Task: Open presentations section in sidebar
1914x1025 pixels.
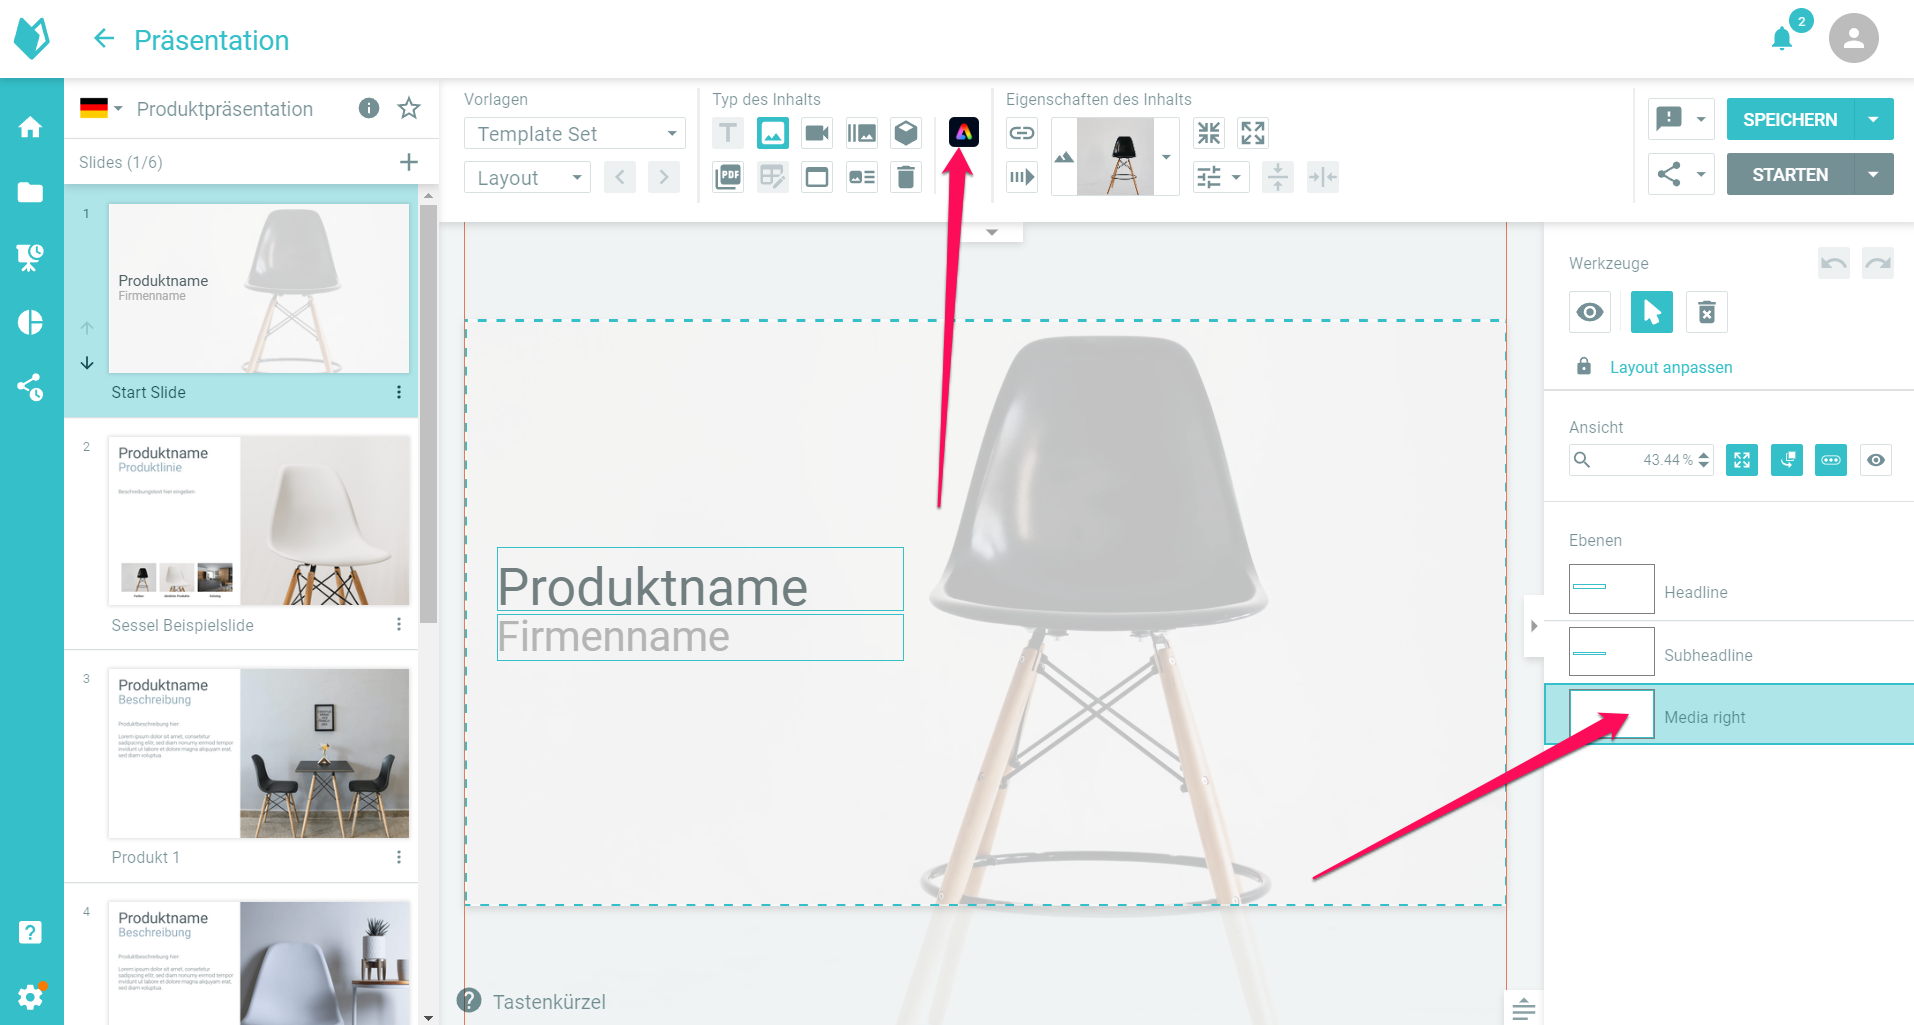Action: 31,257
